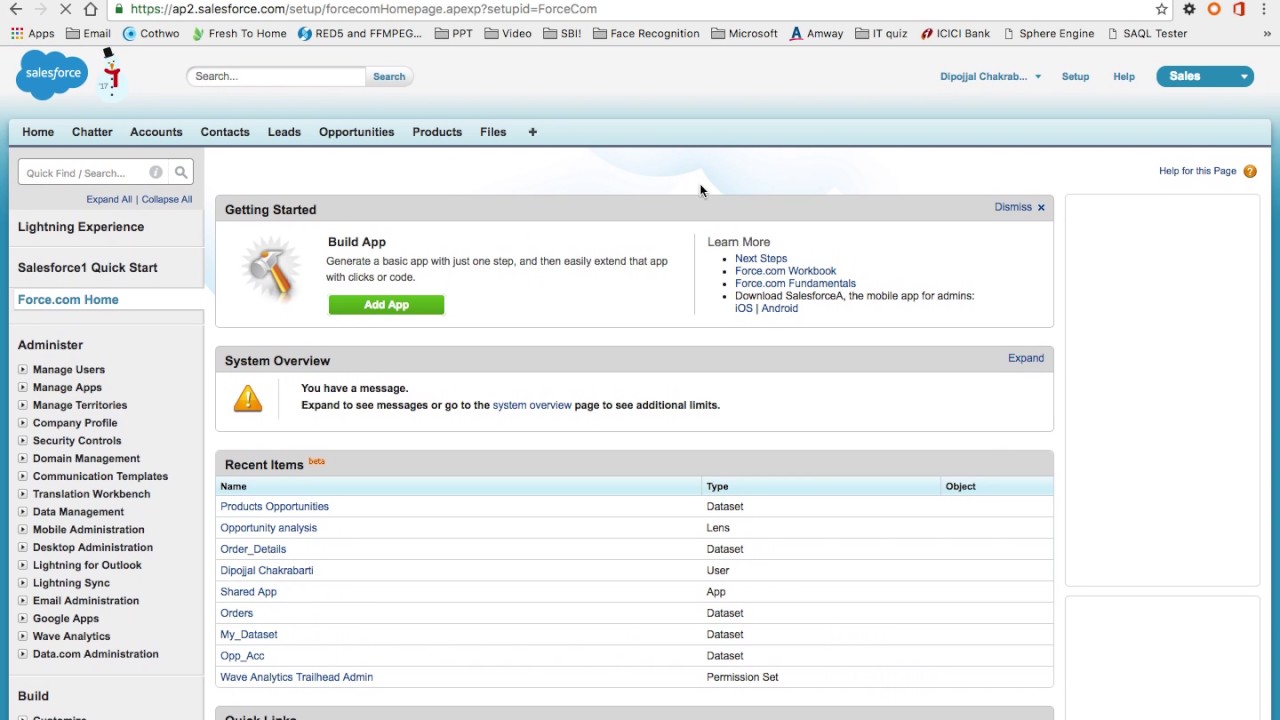Open the Chatter tab

pos(92,132)
